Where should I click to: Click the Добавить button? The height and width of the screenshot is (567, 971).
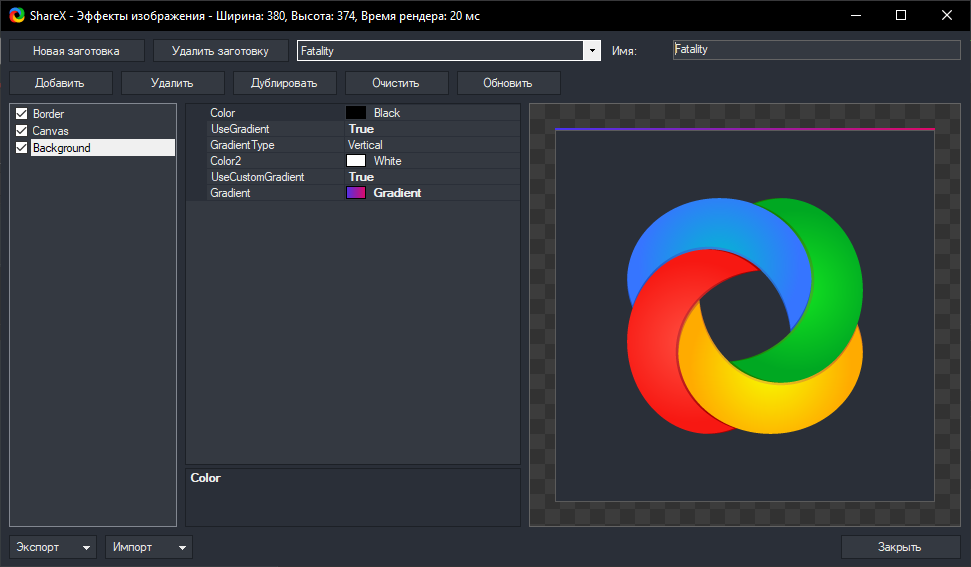pyautogui.click(x=61, y=83)
